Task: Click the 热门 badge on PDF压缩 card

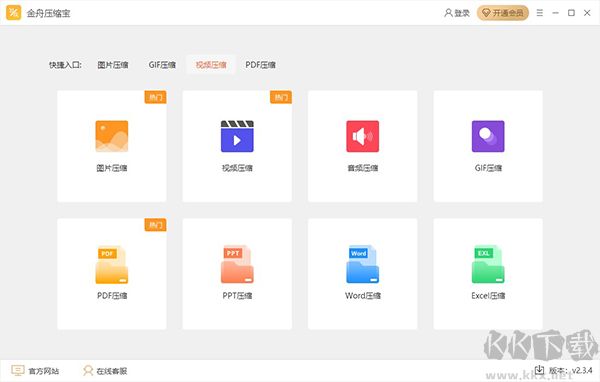Action: 155,225
